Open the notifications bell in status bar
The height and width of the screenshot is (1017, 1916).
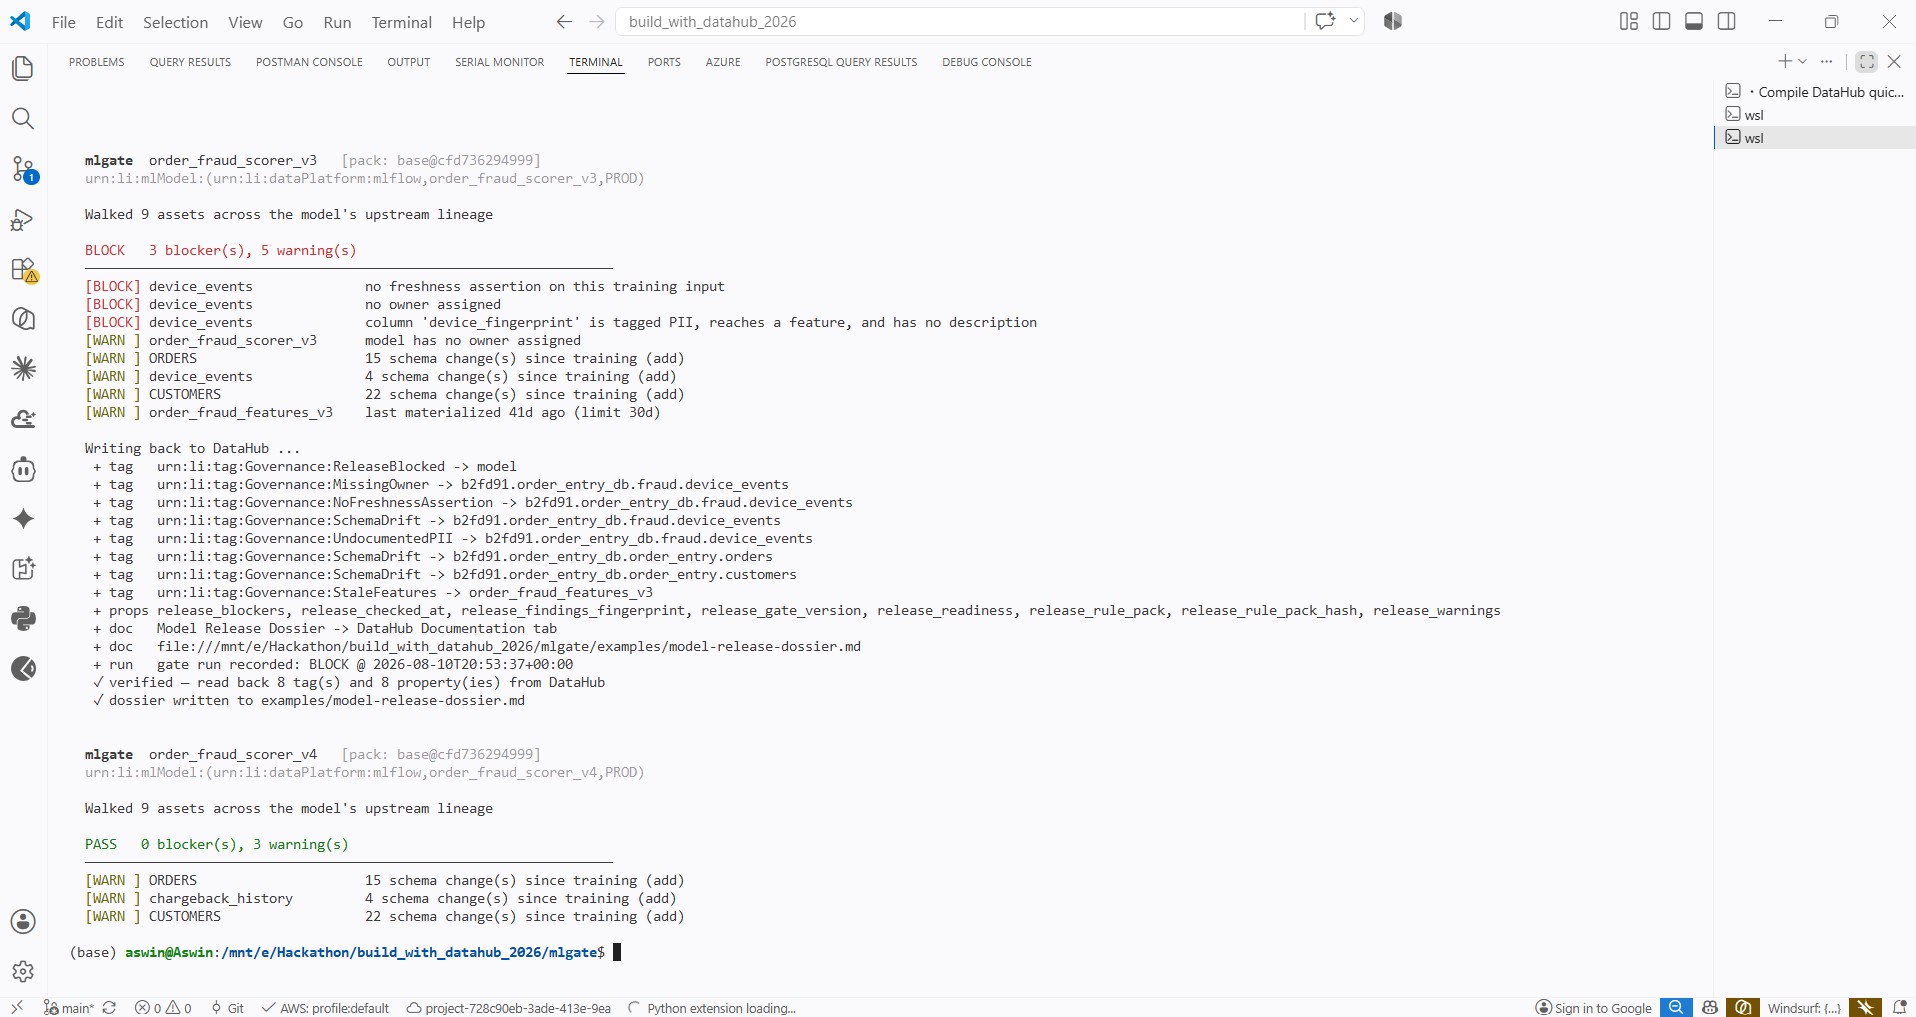pos(1900,1008)
